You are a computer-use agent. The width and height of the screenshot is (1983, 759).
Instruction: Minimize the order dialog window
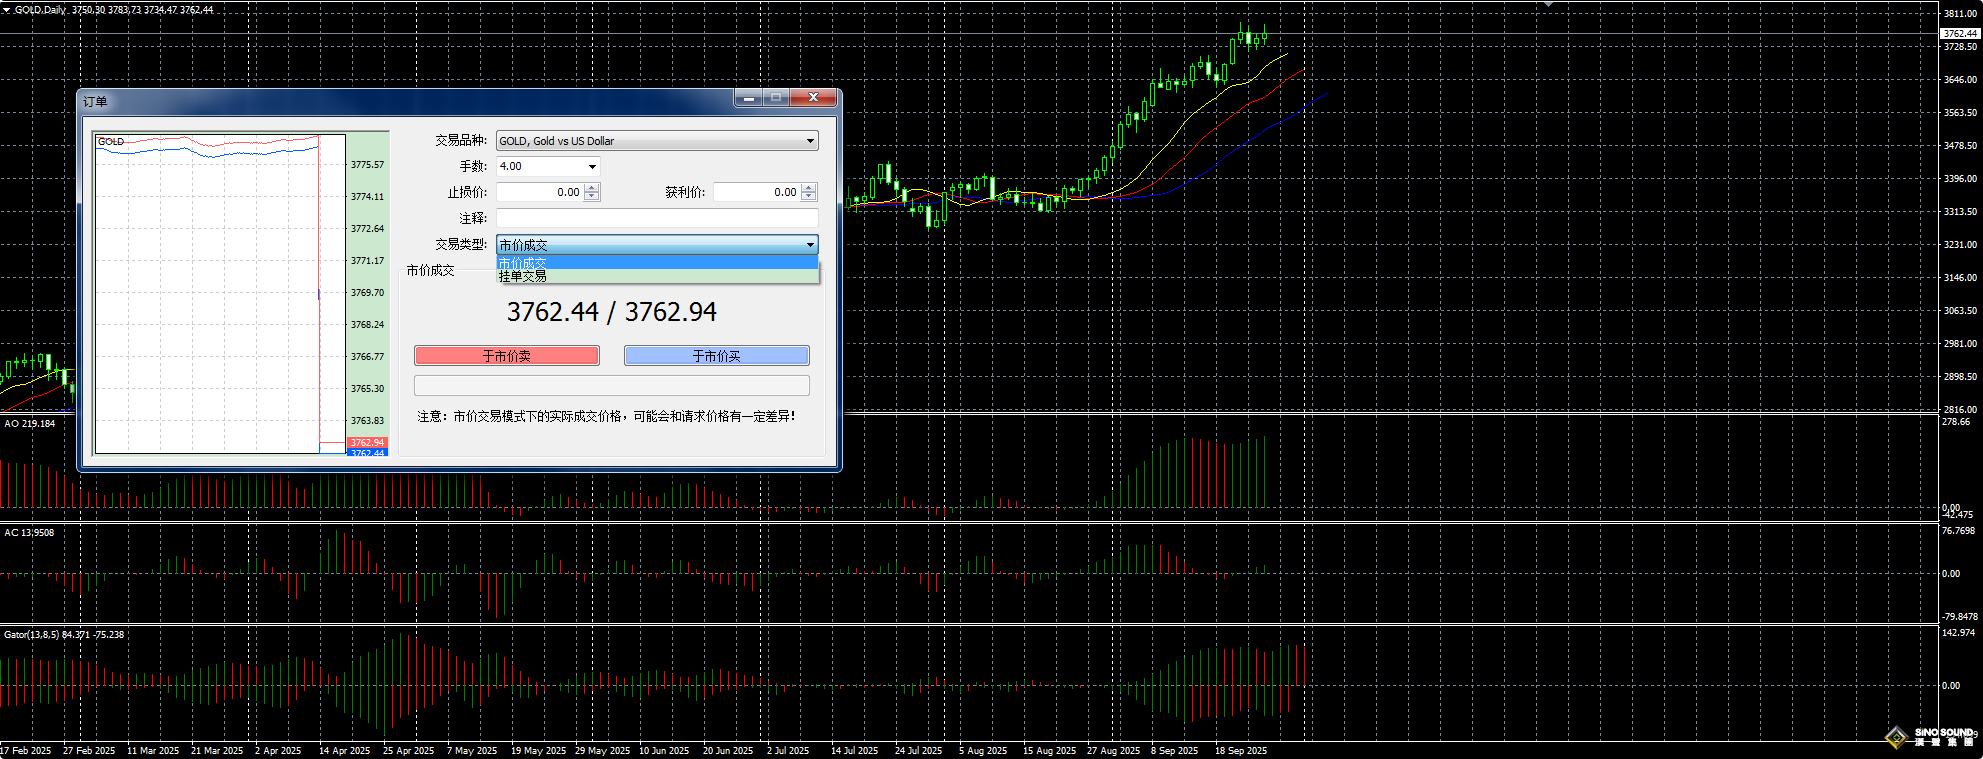click(x=748, y=98)
